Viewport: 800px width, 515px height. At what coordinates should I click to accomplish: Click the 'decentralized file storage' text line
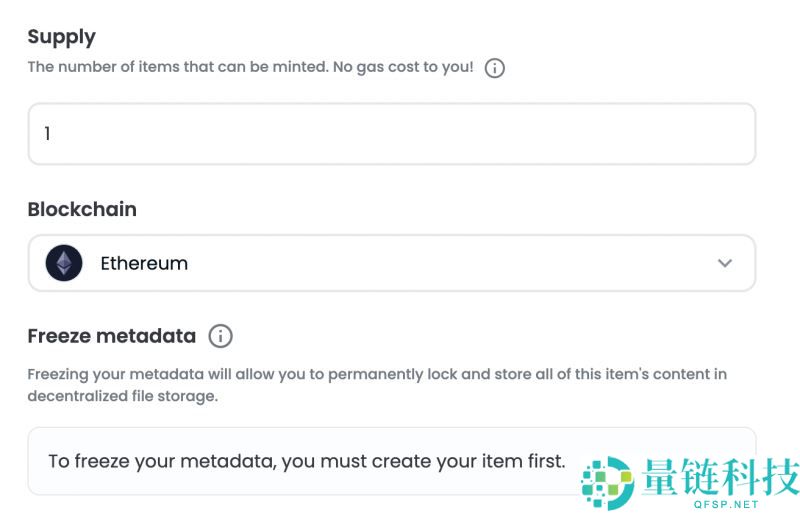pos(122,396)
